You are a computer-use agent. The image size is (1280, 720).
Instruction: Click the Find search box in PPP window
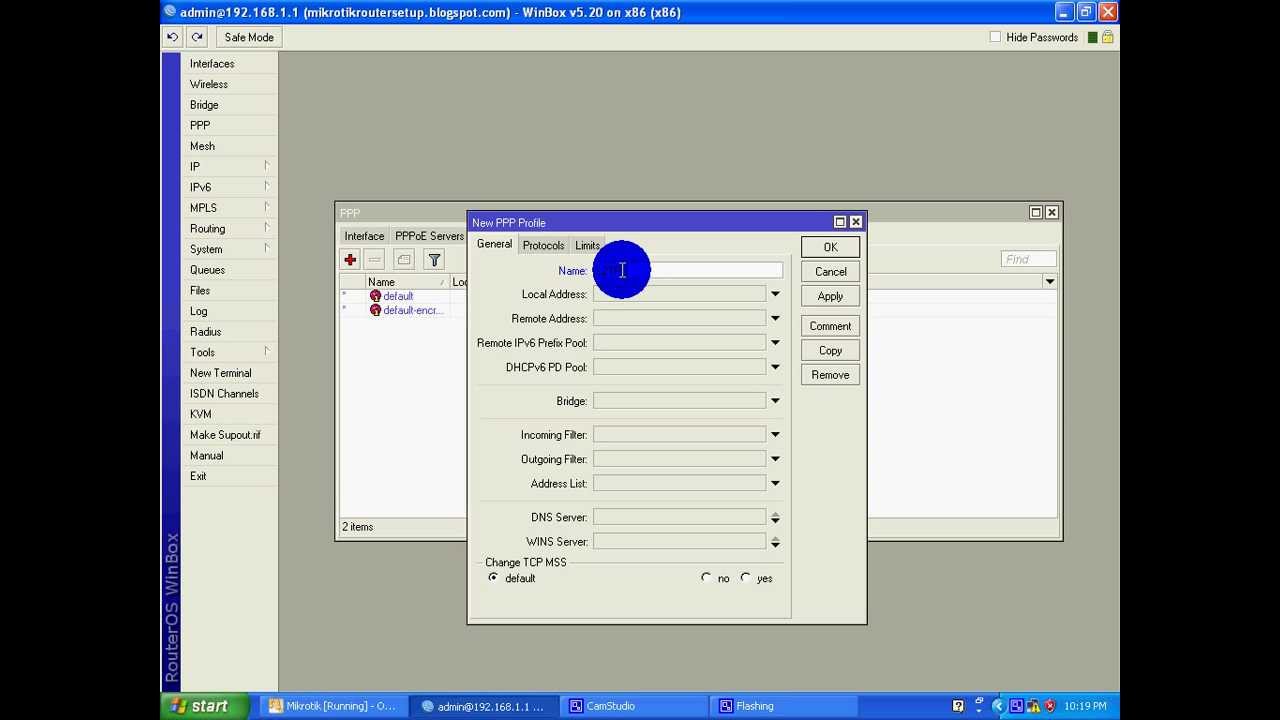(1028, 260)
